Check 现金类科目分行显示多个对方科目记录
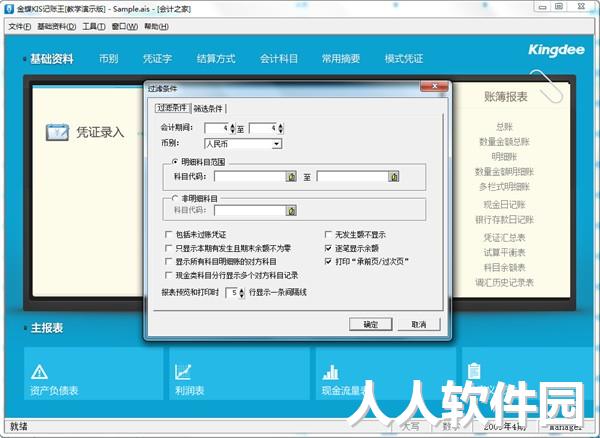Image resolution: width=600 pixels, height=438 pixels. (168, 275)
